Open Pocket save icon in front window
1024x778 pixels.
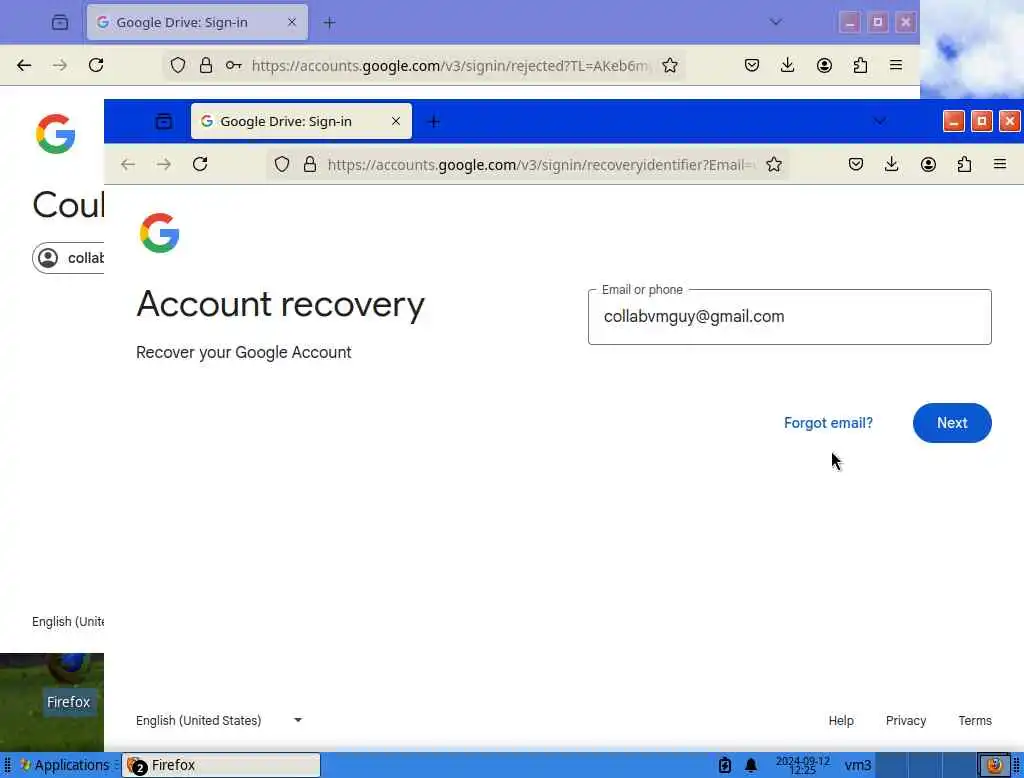click(856, 164)
